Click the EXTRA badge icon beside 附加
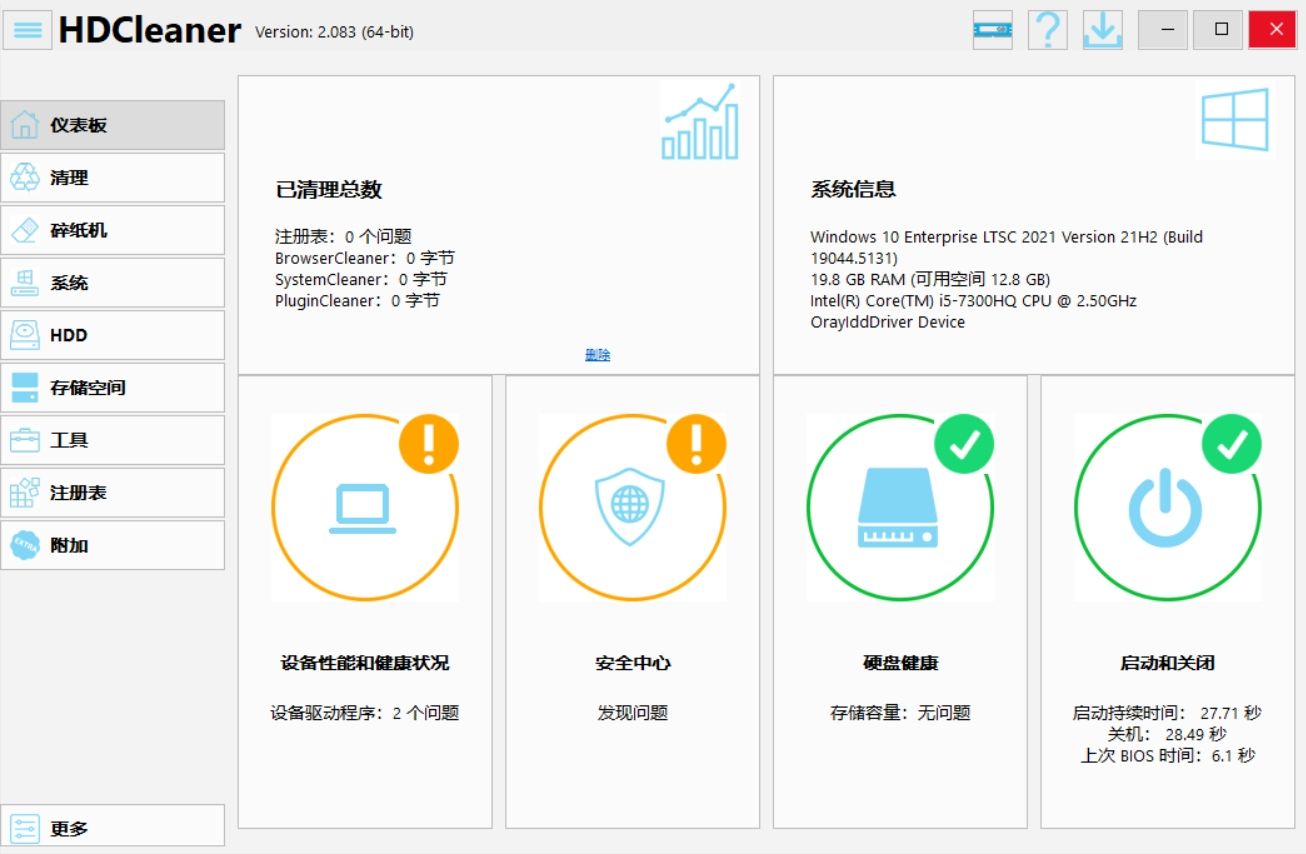1306x854 pixels. click(25, 545)
